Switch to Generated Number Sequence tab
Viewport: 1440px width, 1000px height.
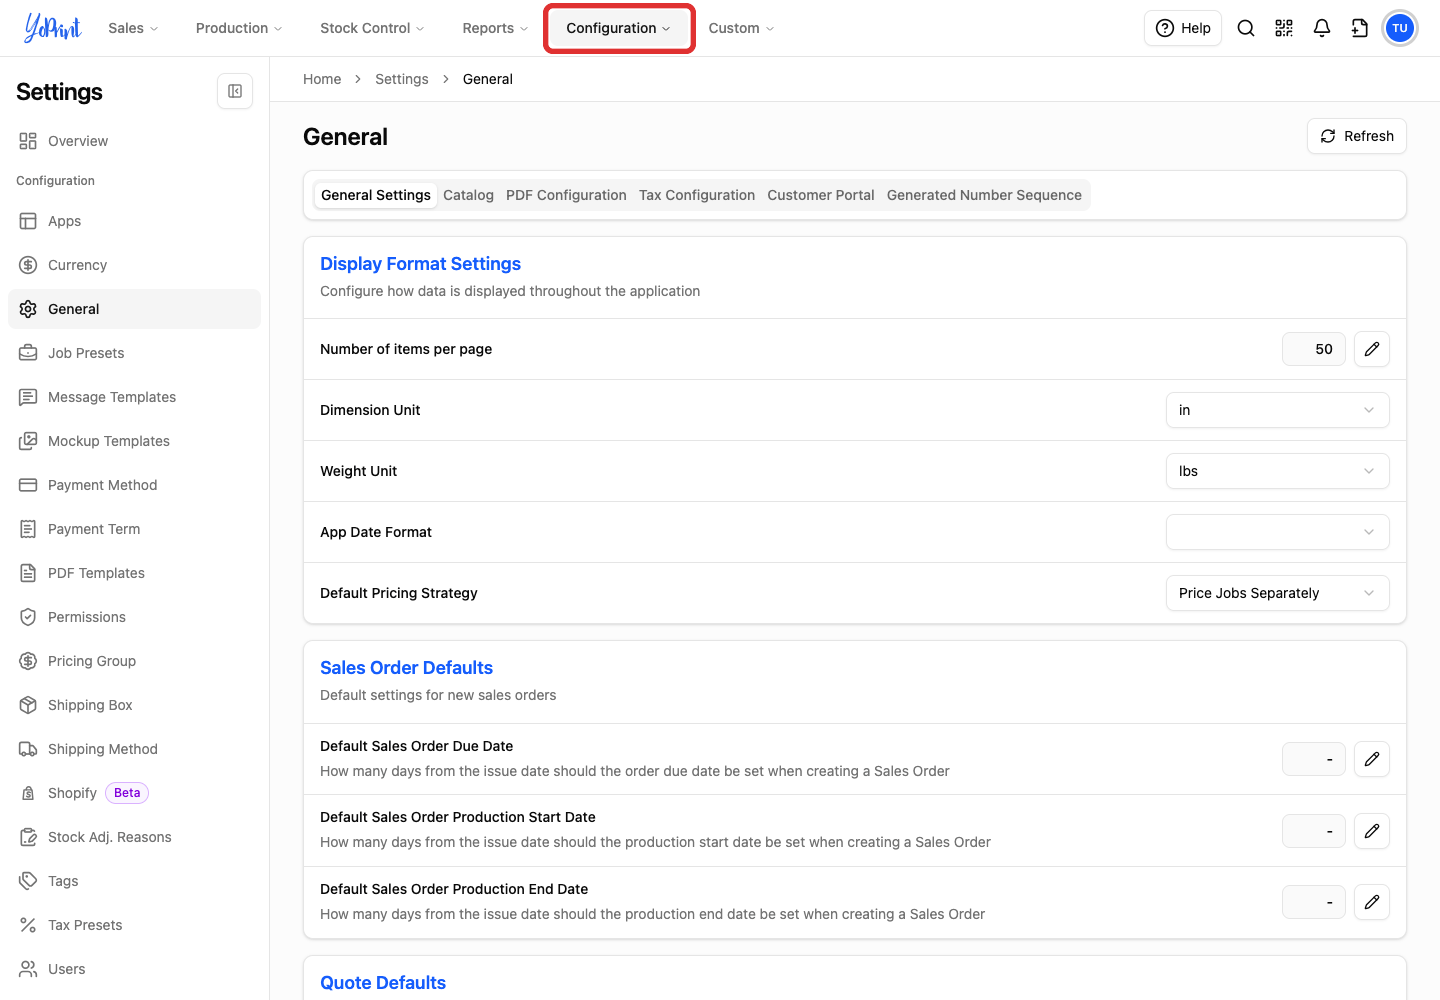(x=984, y=195)
